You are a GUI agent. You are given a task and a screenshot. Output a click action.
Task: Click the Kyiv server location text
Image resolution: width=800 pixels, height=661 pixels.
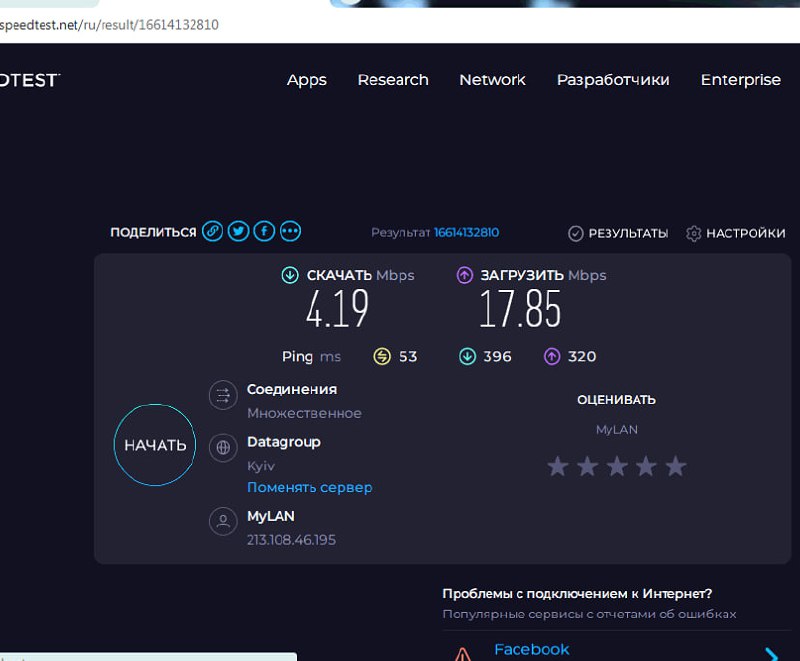(x=261, y=466)
